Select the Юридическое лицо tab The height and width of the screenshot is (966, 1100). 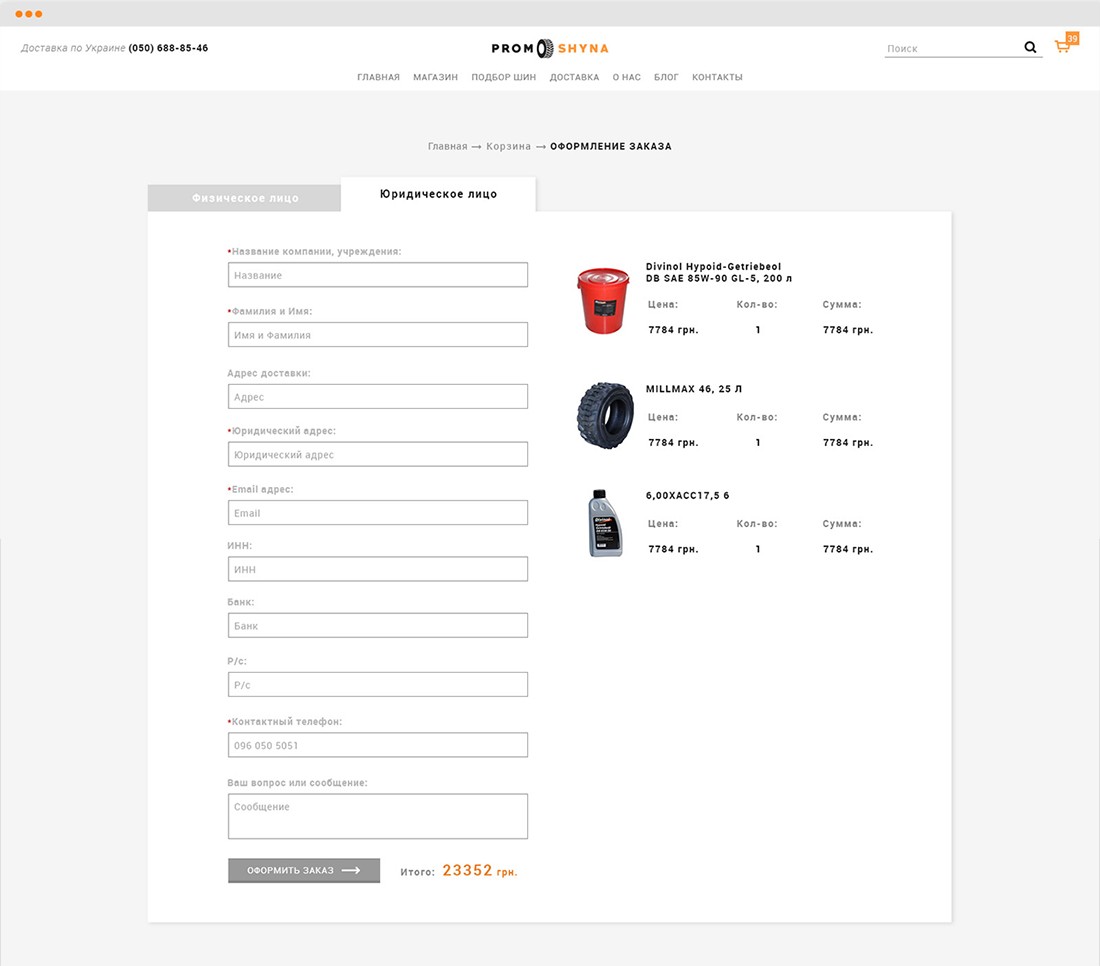[x=438, y=194]
